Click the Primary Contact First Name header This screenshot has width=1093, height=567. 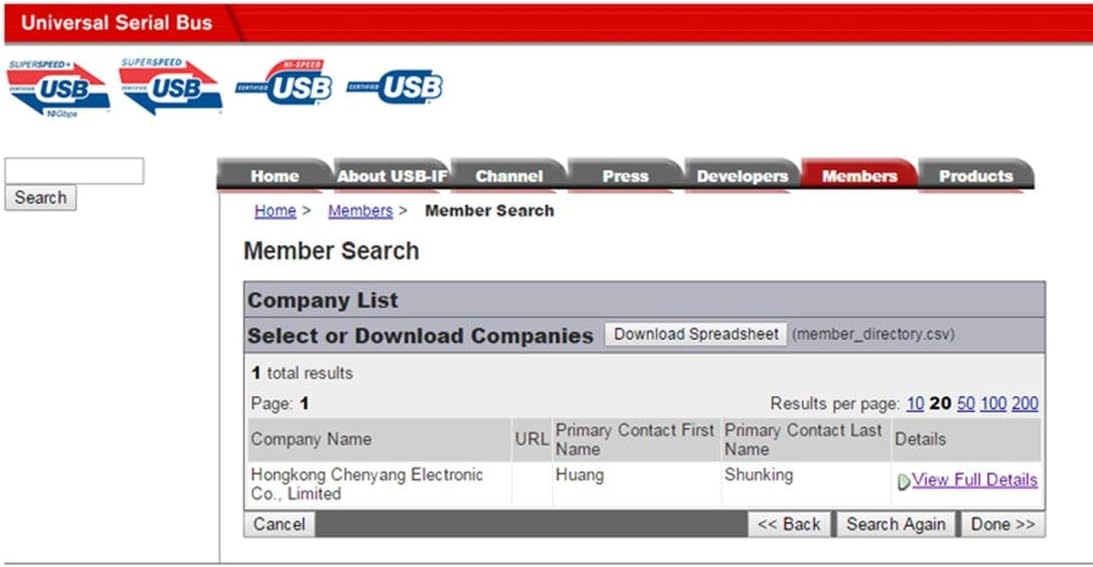pos(636,439)
